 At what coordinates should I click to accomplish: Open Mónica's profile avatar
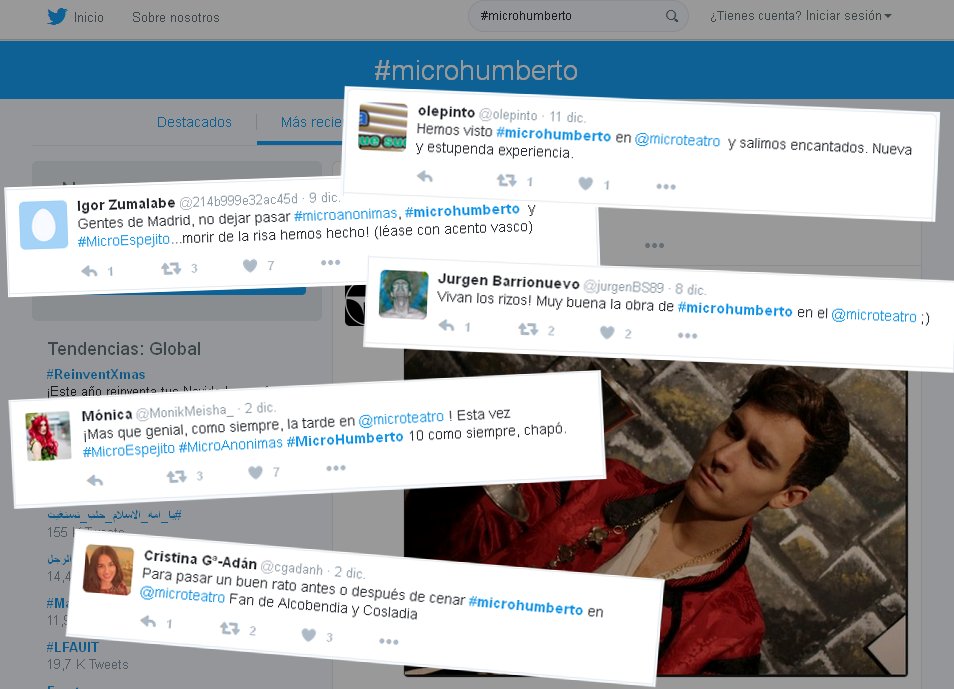point(48,436)
